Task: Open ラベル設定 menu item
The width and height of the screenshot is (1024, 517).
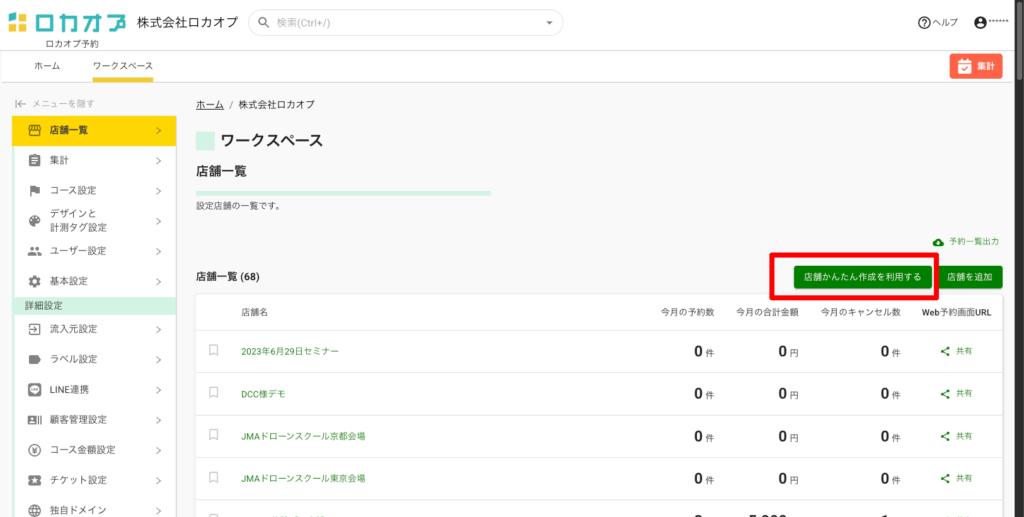Action: [94, 360]
